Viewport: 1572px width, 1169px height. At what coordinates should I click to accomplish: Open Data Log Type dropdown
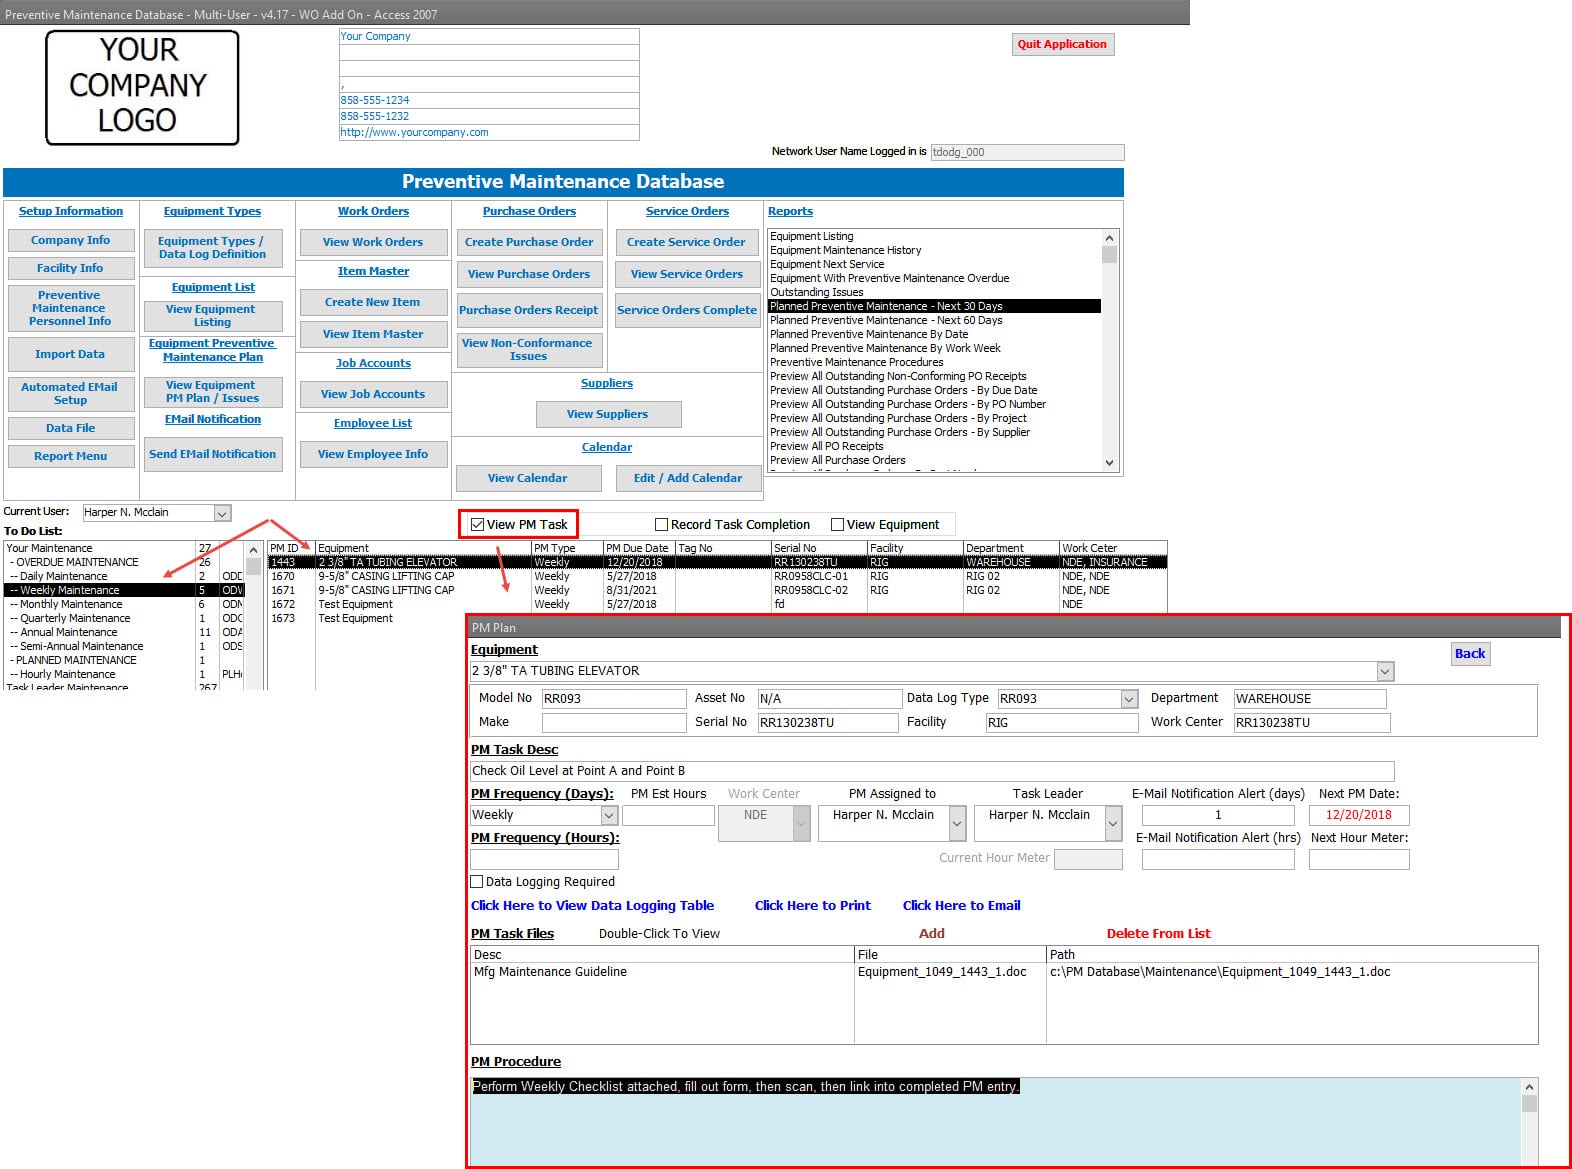coord(1129,699)
